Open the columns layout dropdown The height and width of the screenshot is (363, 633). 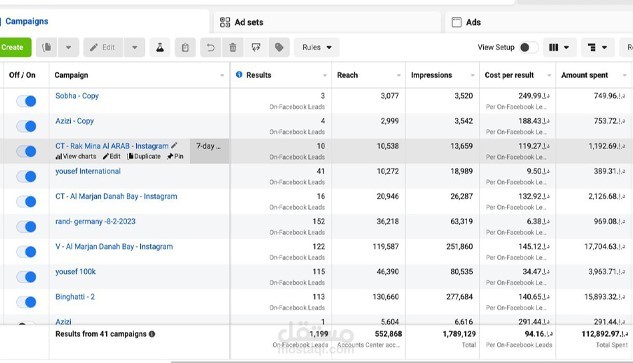(559, 47)
